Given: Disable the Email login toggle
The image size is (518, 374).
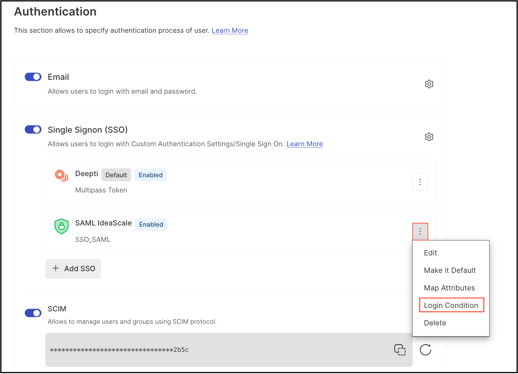Looking at the screenshot, I should point(33,77).
